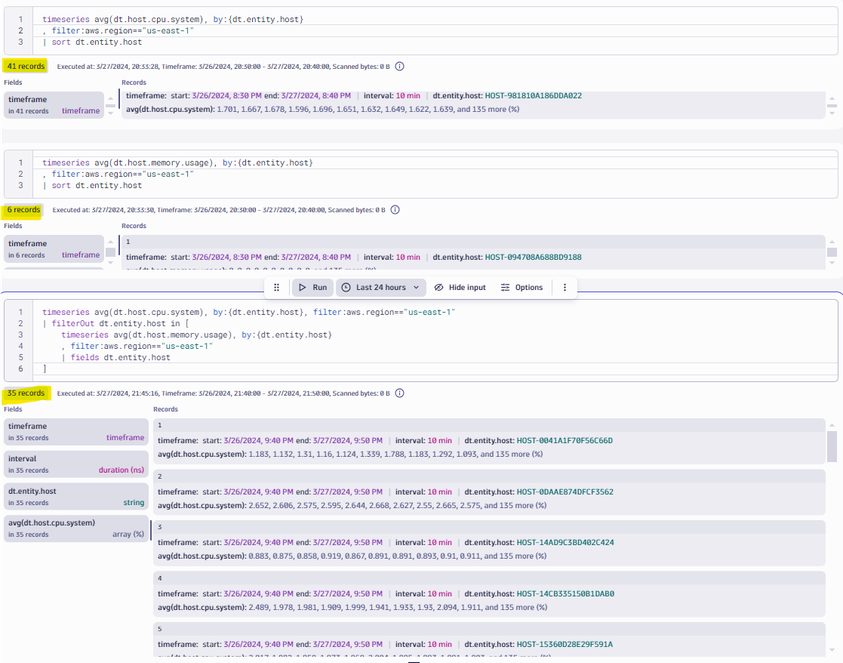Open record HOST-0041A1F70F56C66D
The height and width of the screenshot is (663, 843).
click(x=489, y=446)
